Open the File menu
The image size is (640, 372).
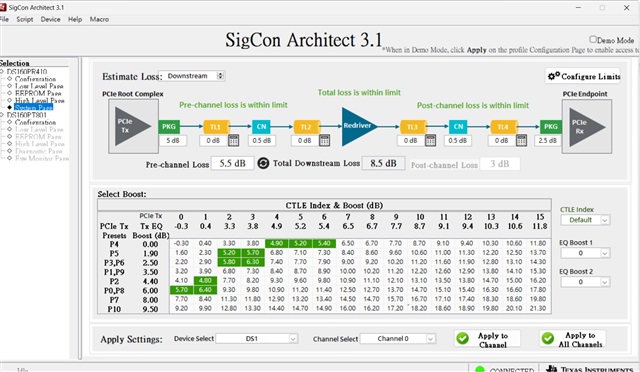tap(4, 19)
